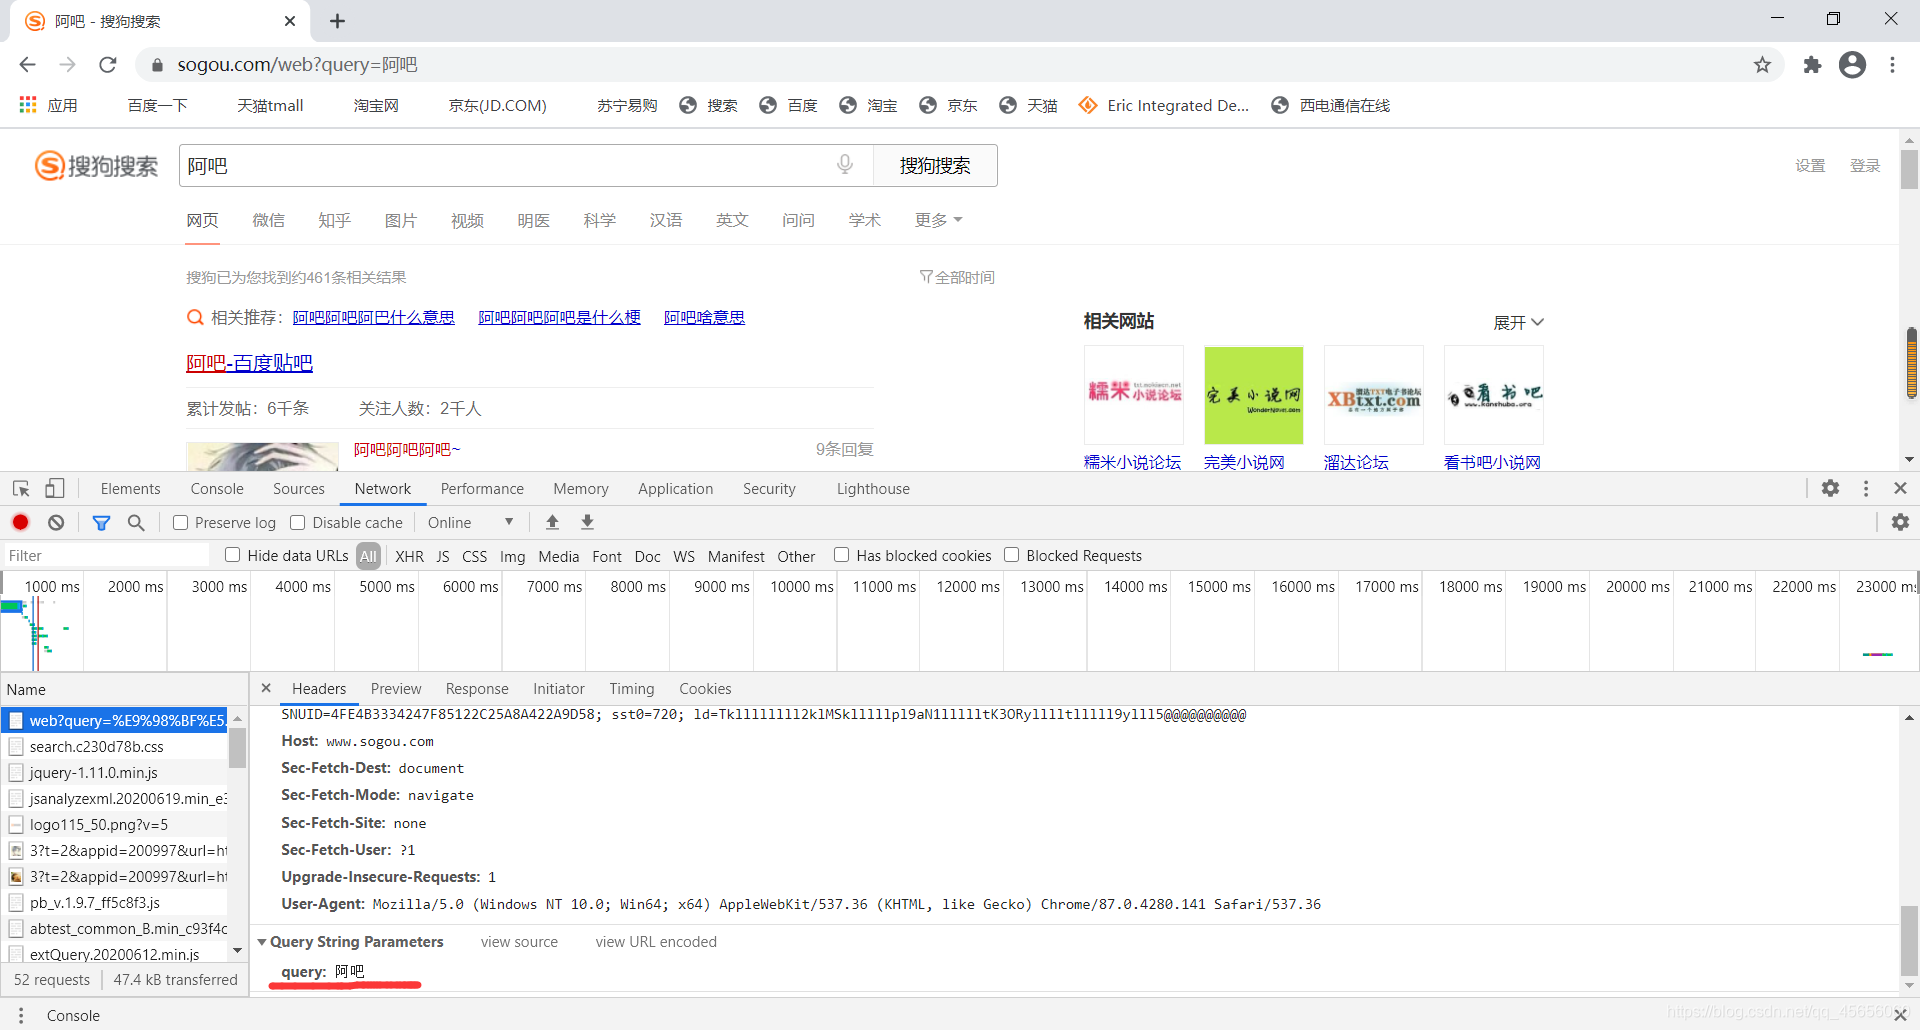Open the Online throttling dropdown
The image size is (1920, 1030).
470,522
